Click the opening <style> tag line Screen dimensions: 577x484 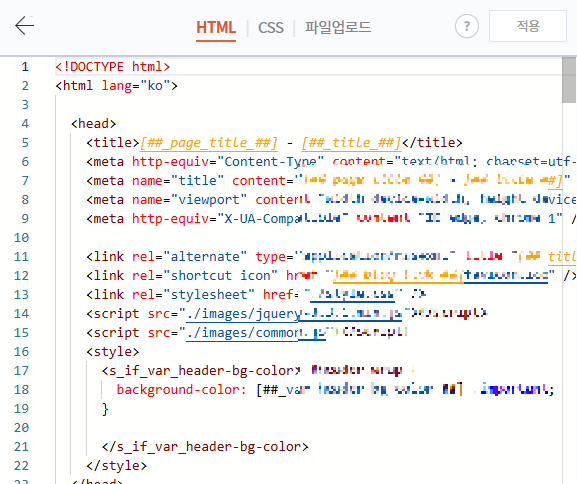[113, 351]
